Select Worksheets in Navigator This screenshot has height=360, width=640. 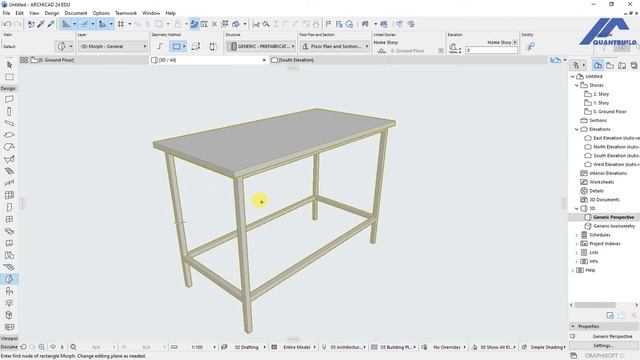[x=601, y=182]
